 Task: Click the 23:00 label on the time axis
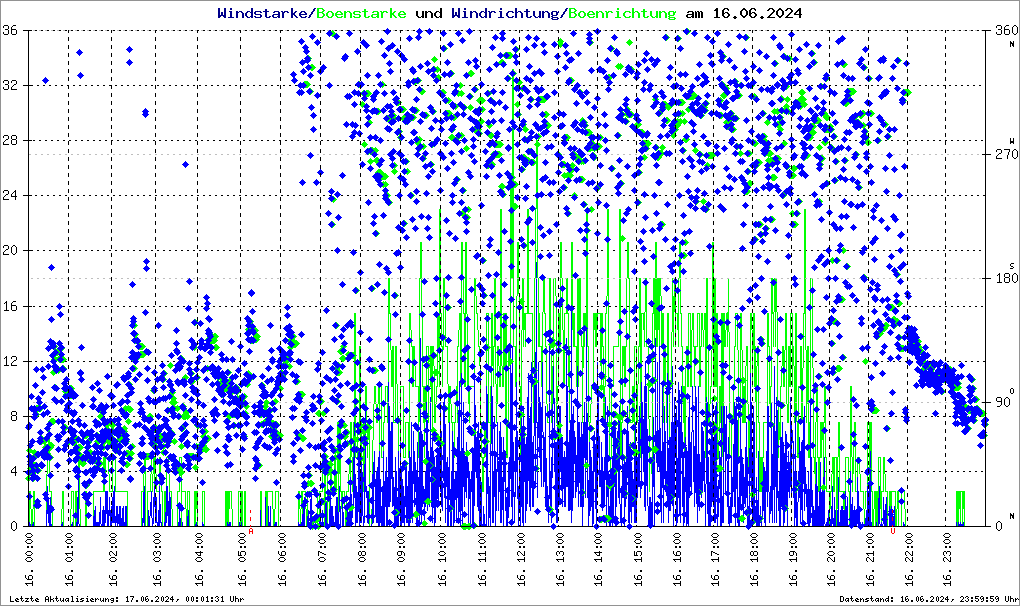click(947, 564)
